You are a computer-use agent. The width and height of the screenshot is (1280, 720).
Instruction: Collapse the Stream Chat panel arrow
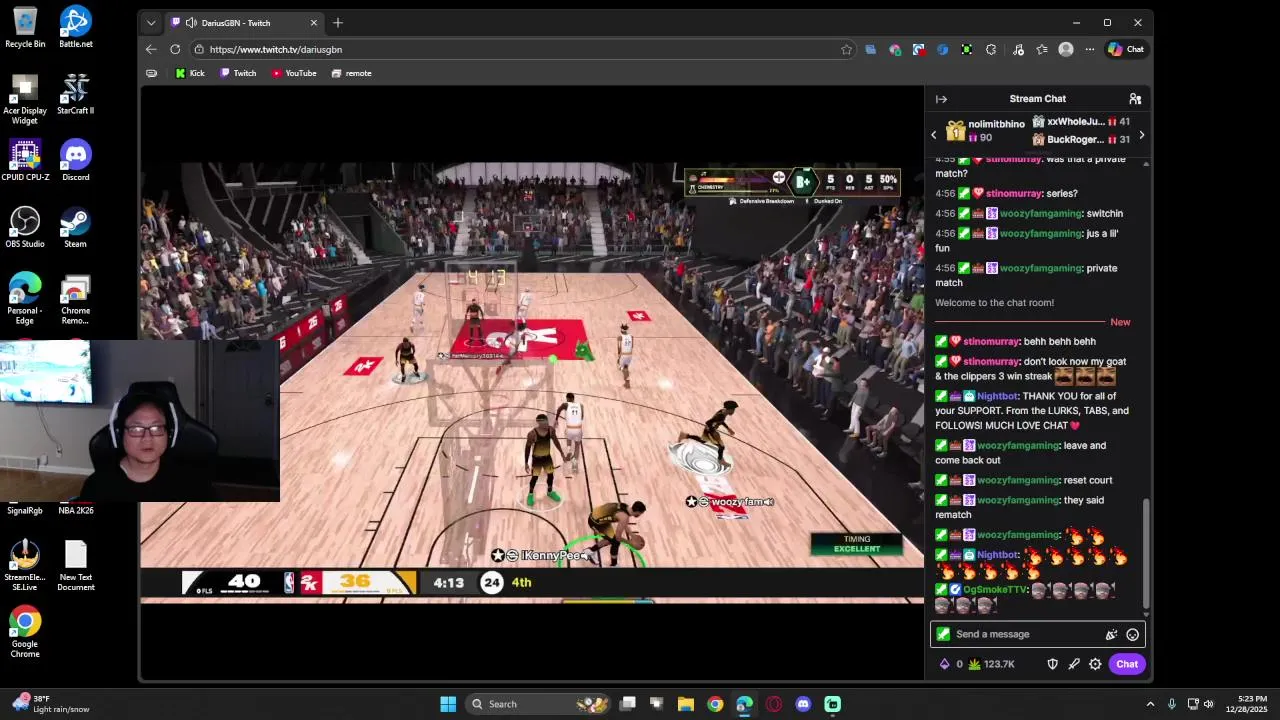point(941,99)
